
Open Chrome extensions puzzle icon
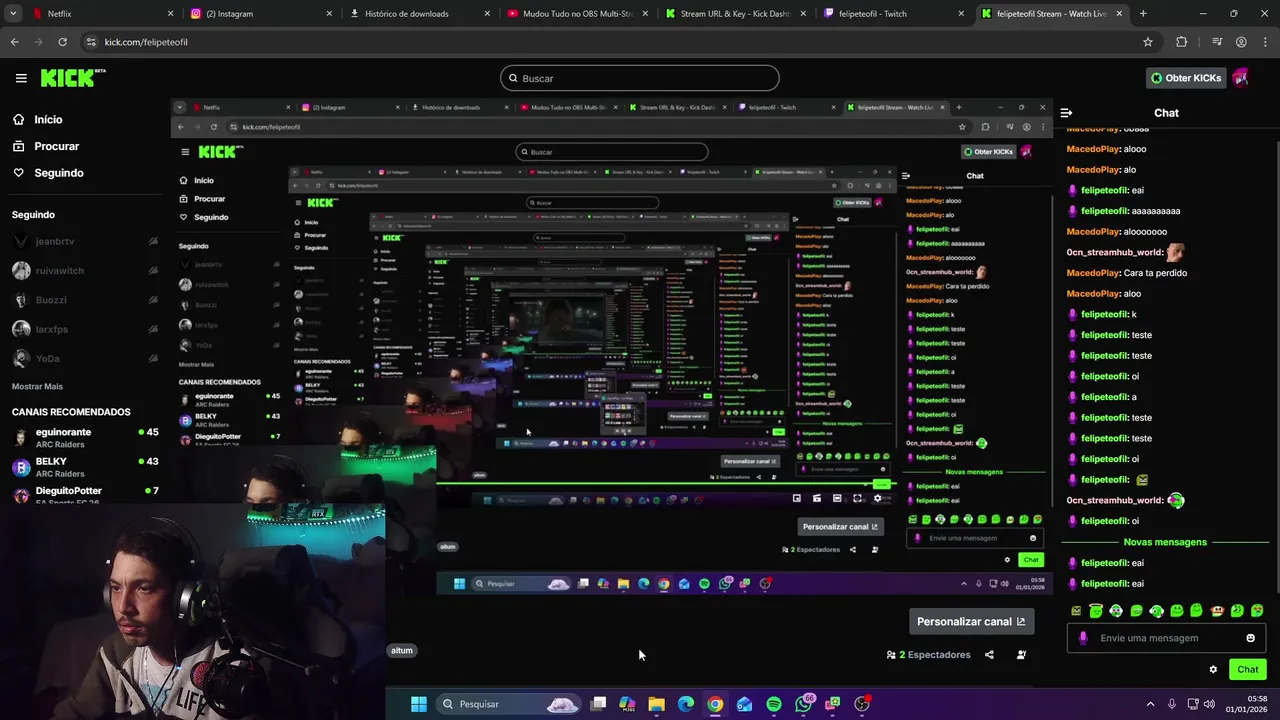pos(1182,42)
